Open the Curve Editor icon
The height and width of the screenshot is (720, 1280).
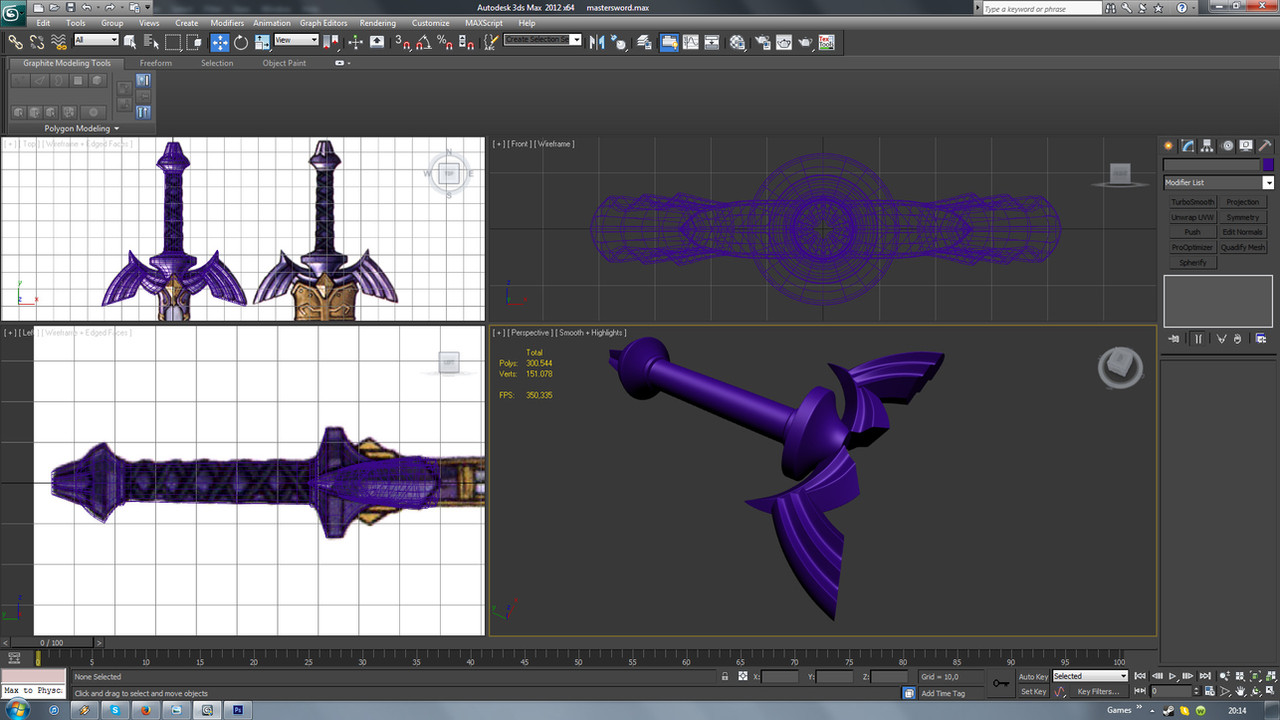pyautogui.click(x=691, y=42)
